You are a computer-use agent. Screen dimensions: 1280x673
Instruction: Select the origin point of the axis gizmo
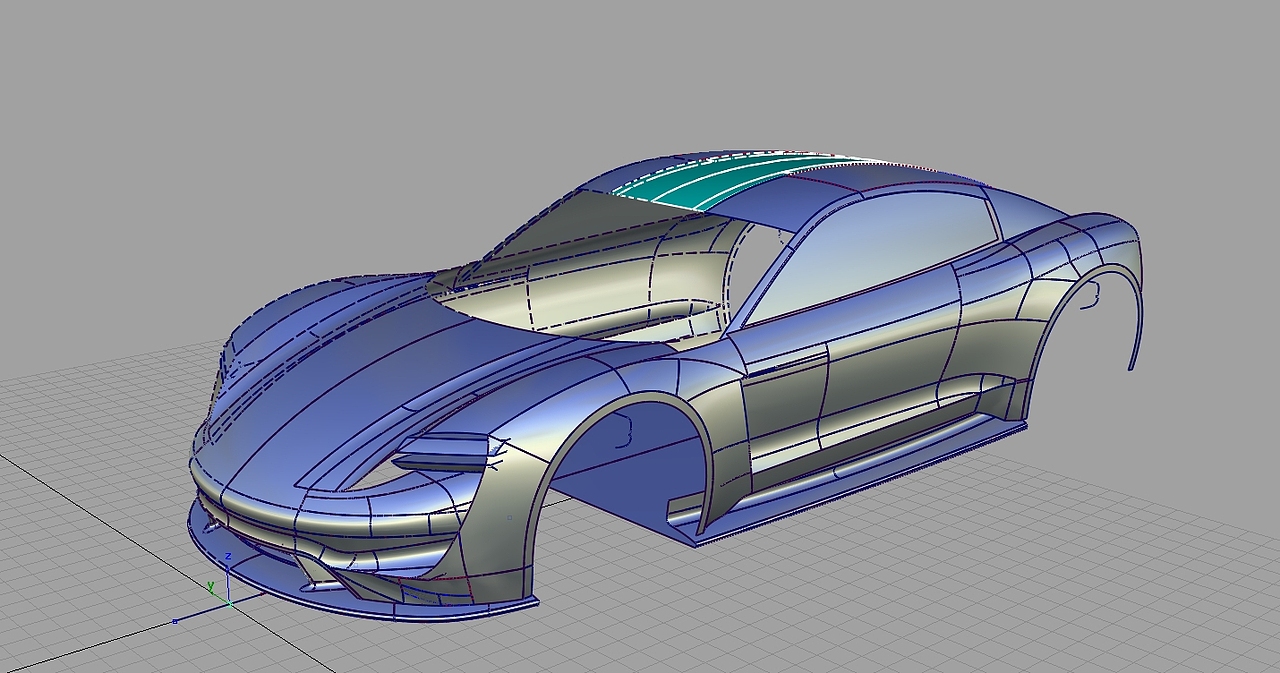(x=230, y=604)
